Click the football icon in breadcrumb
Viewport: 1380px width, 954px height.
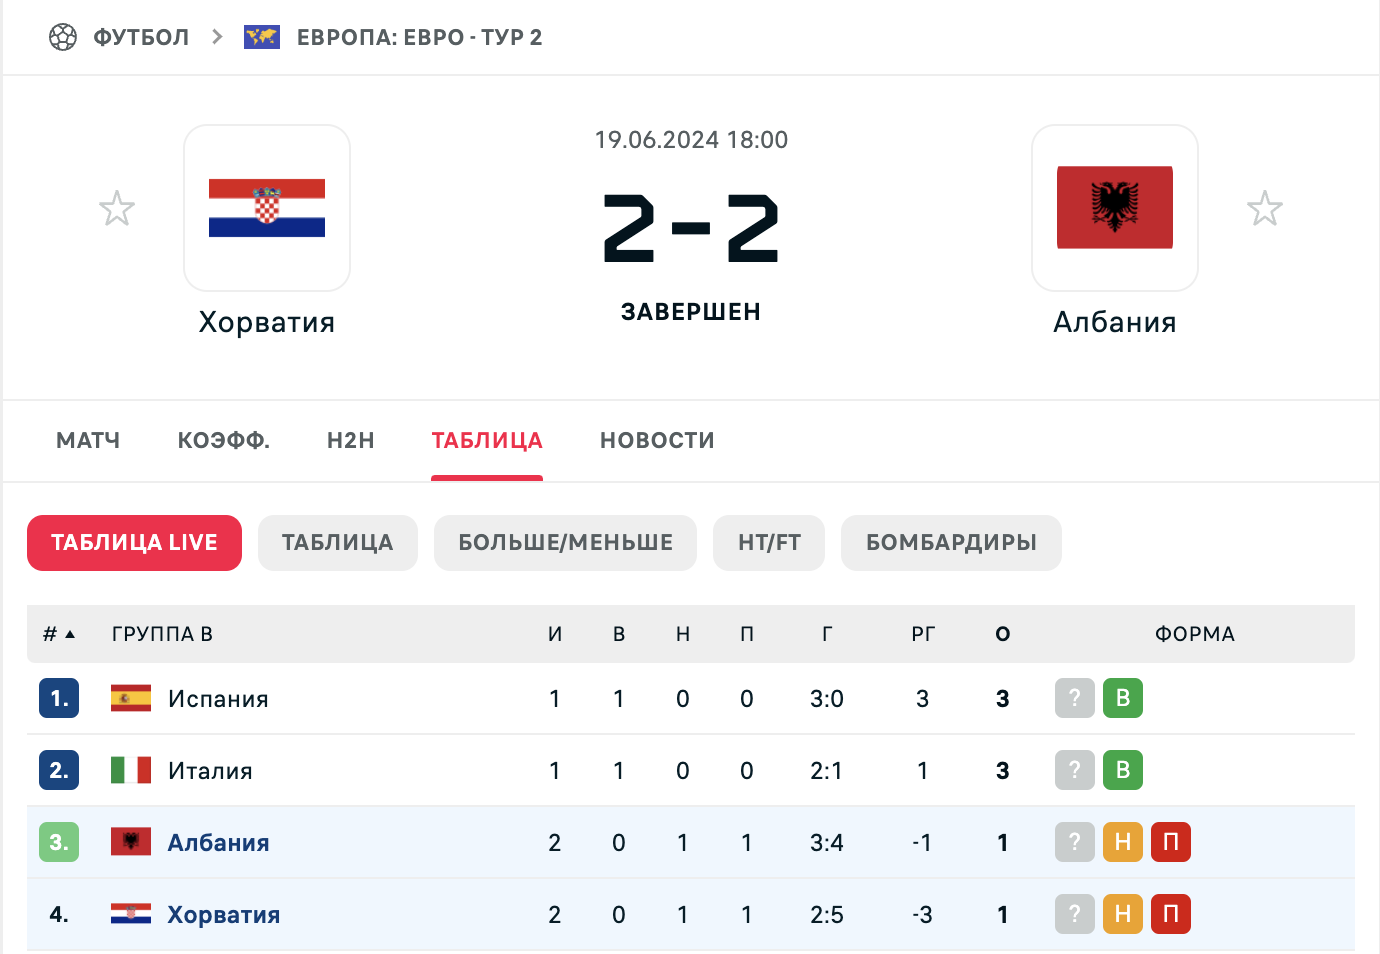pyautogui.click(x=63, y=37)
